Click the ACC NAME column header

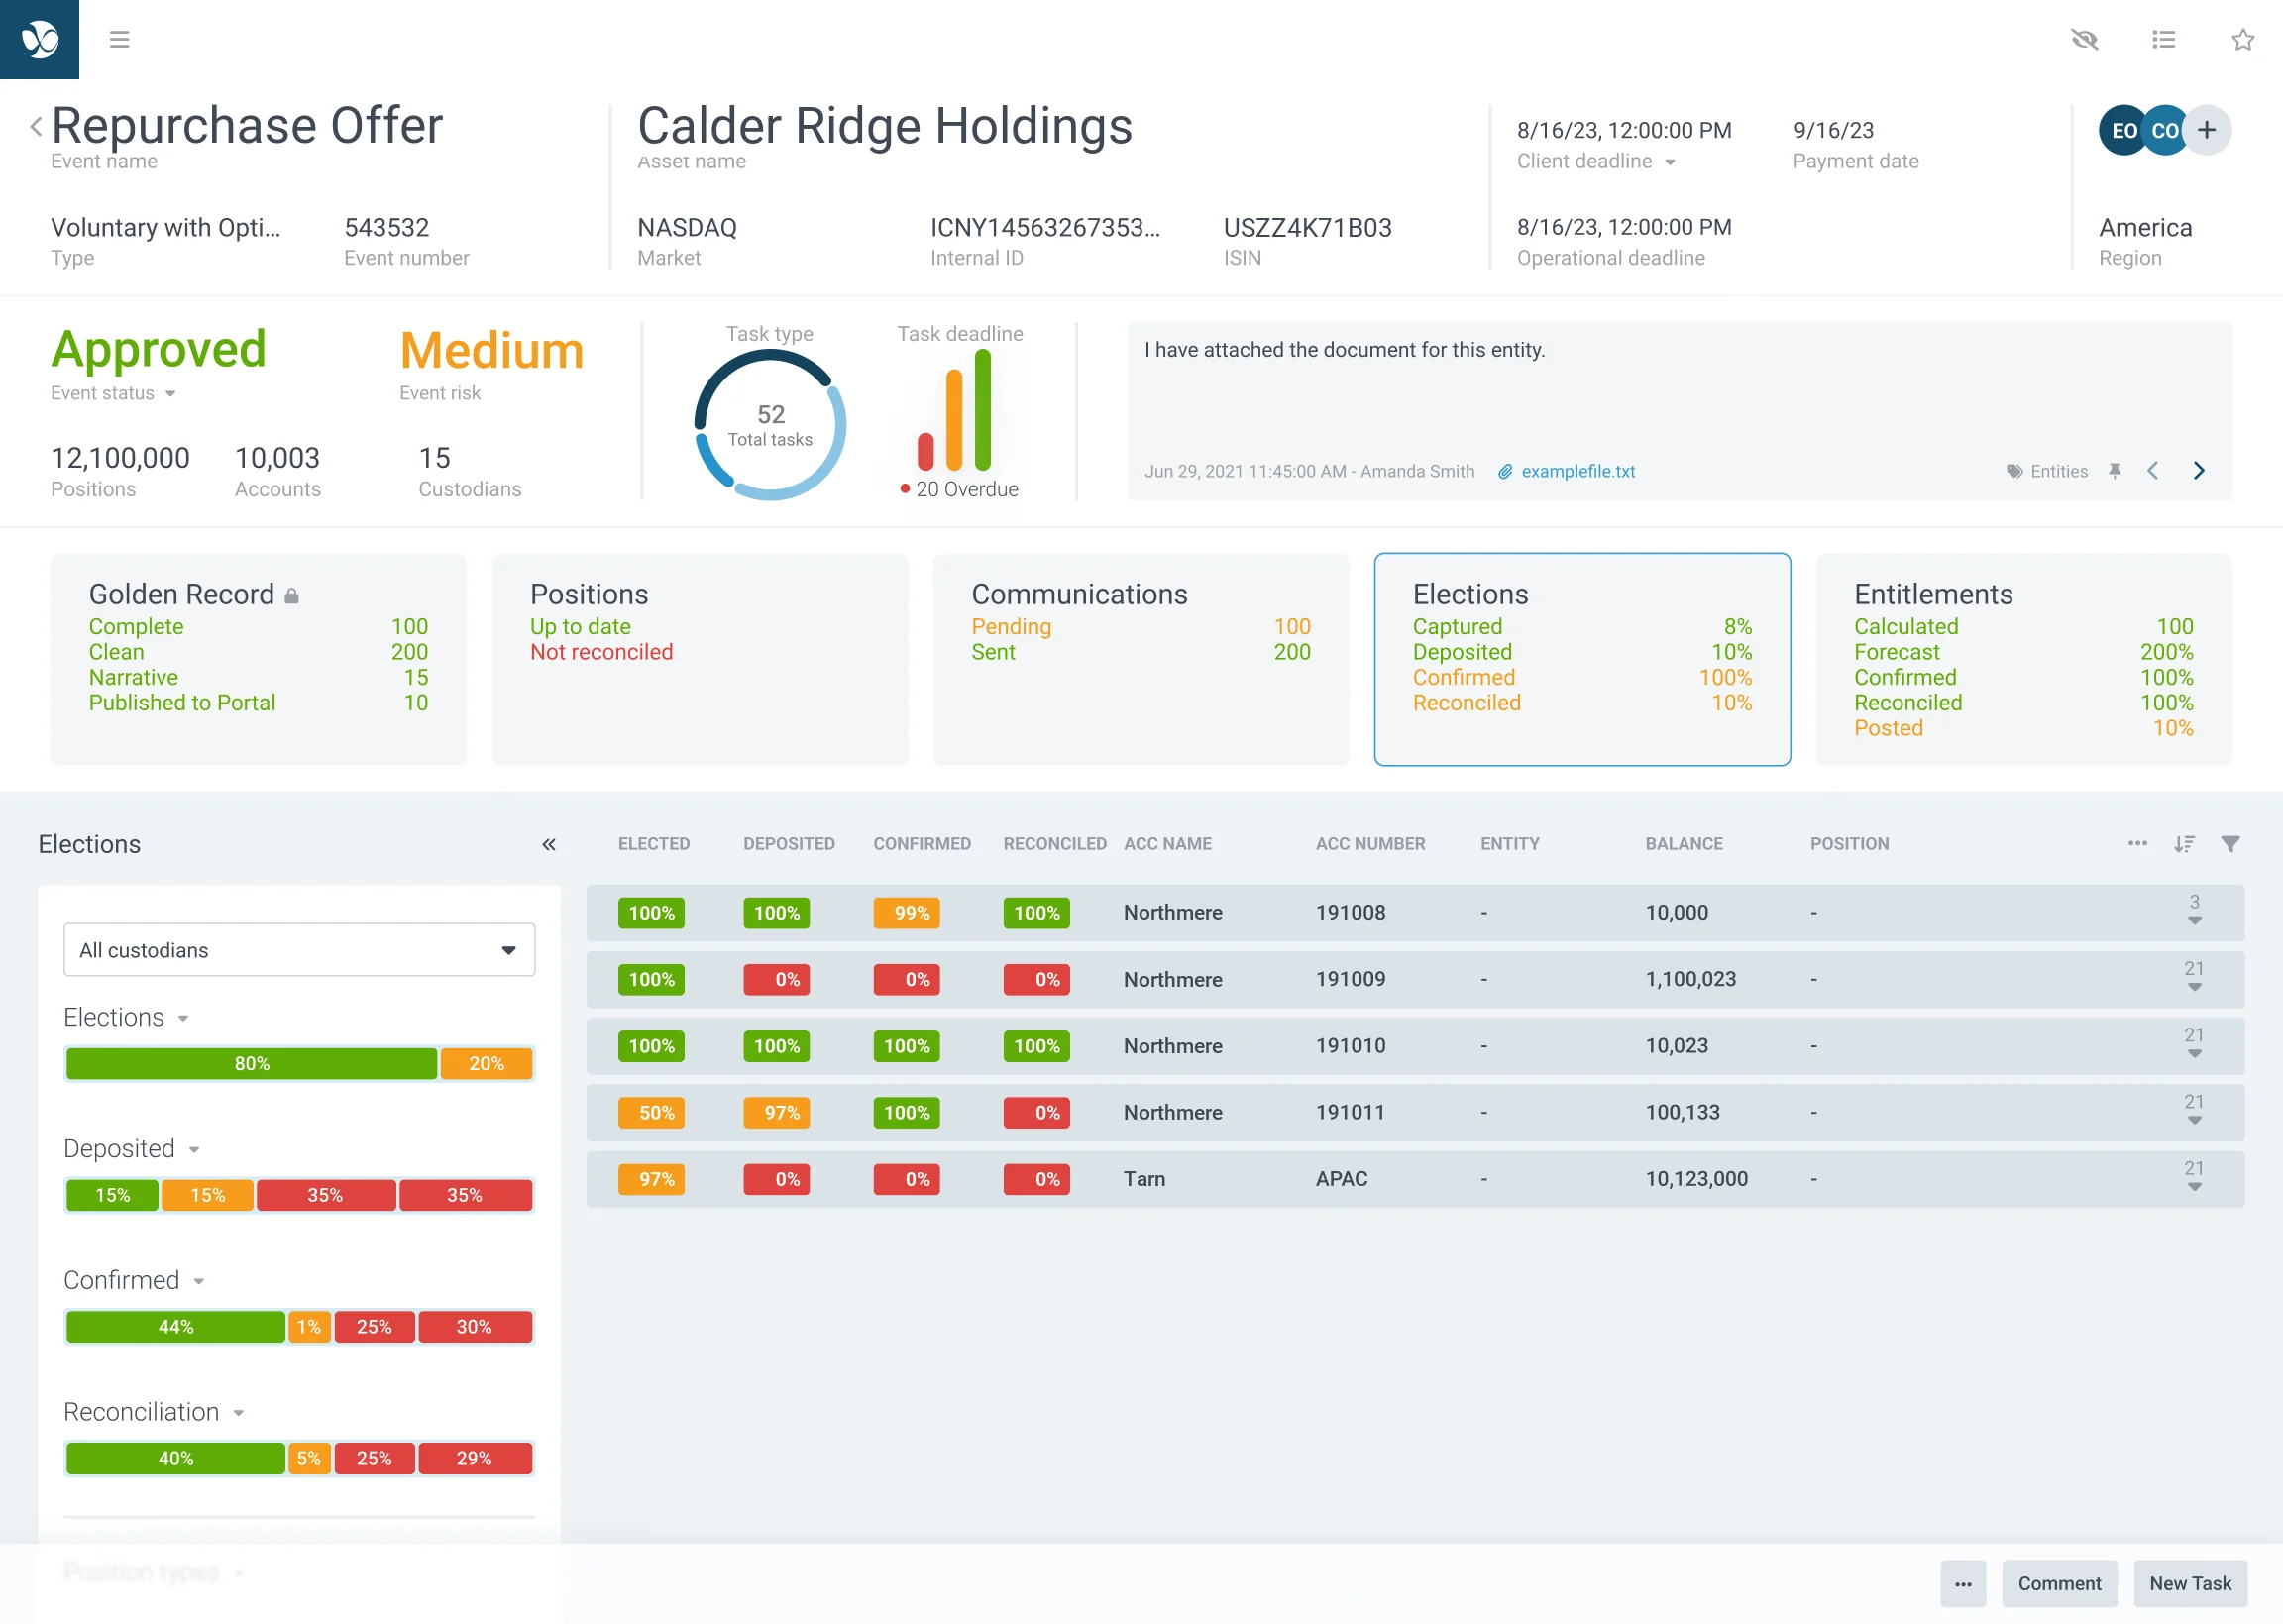click(1167, 844)
